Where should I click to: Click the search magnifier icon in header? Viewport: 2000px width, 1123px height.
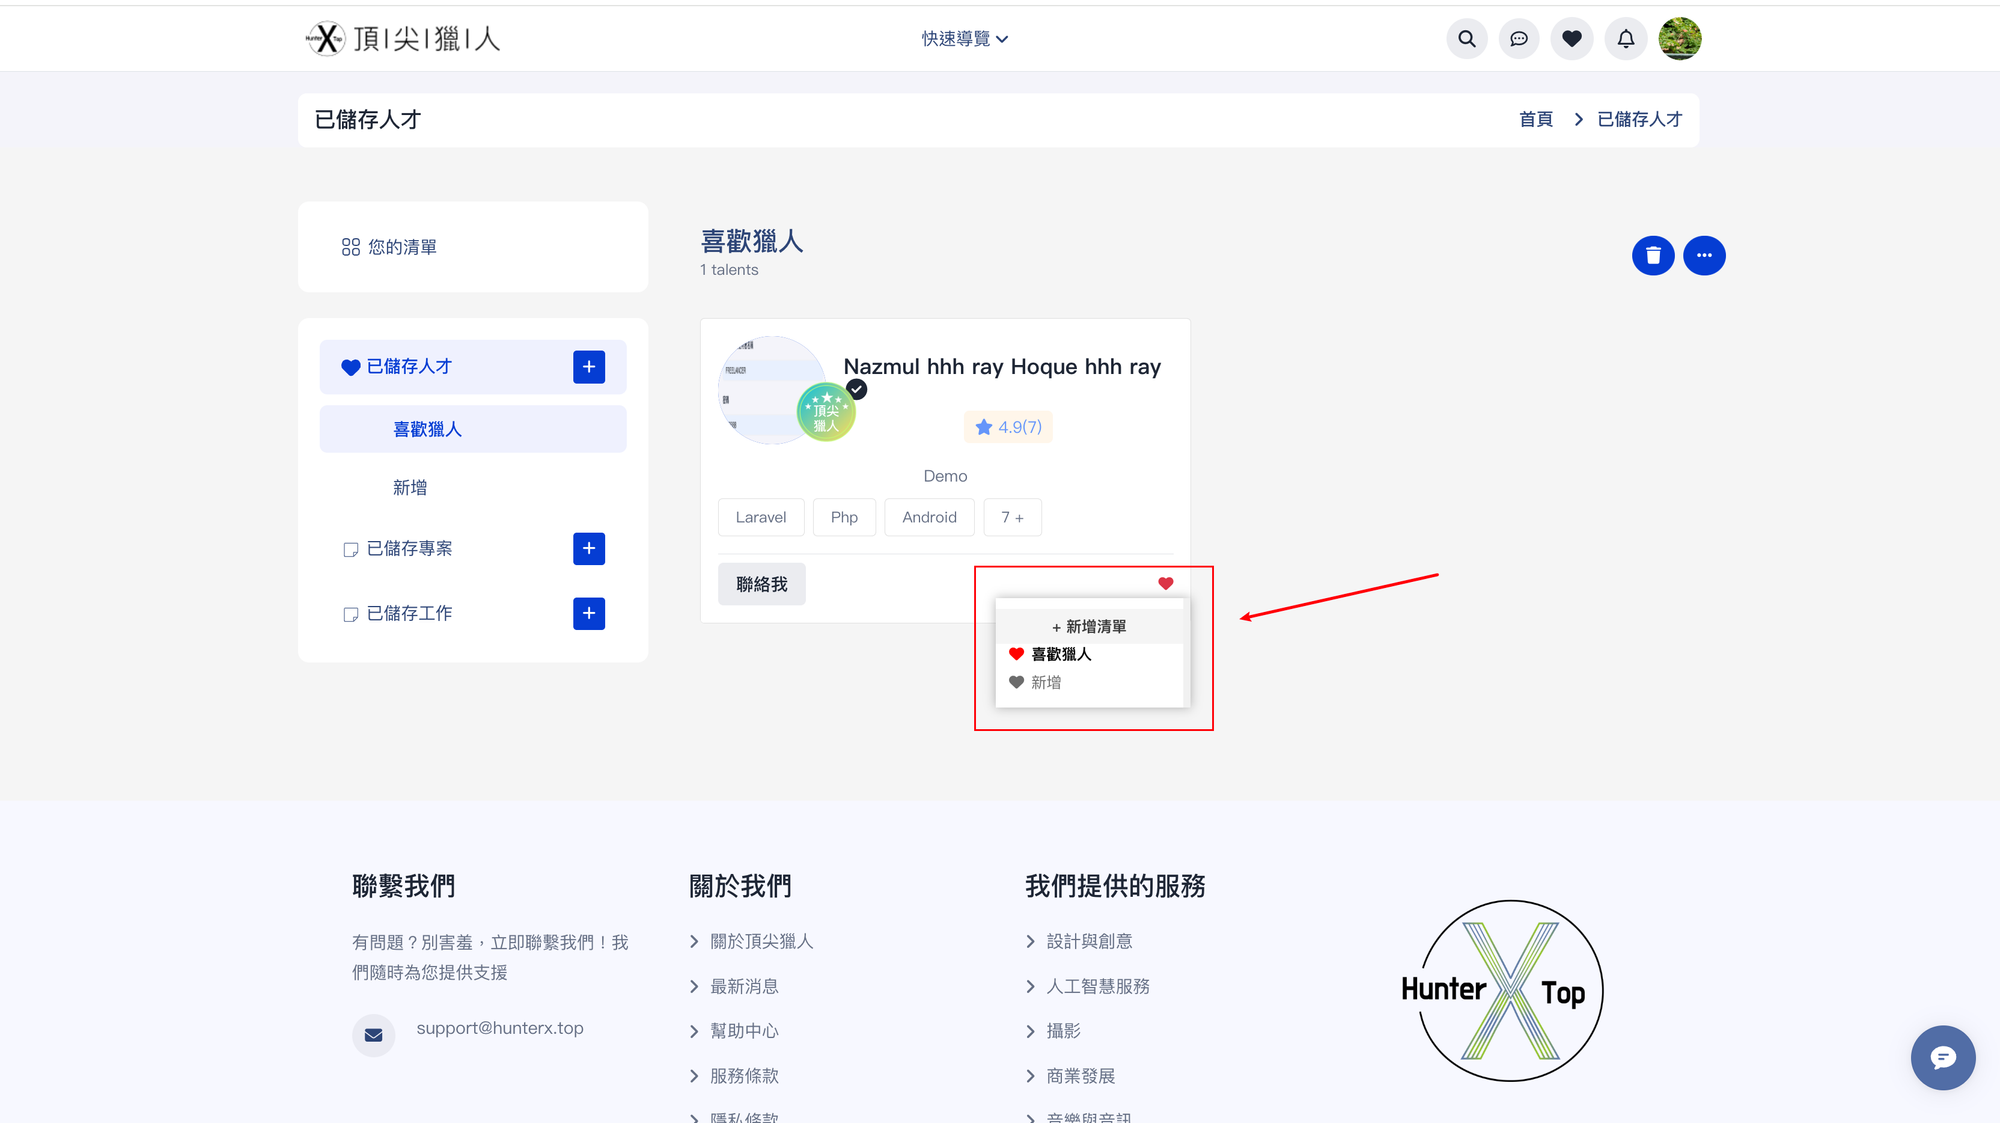pos(1466,39)
